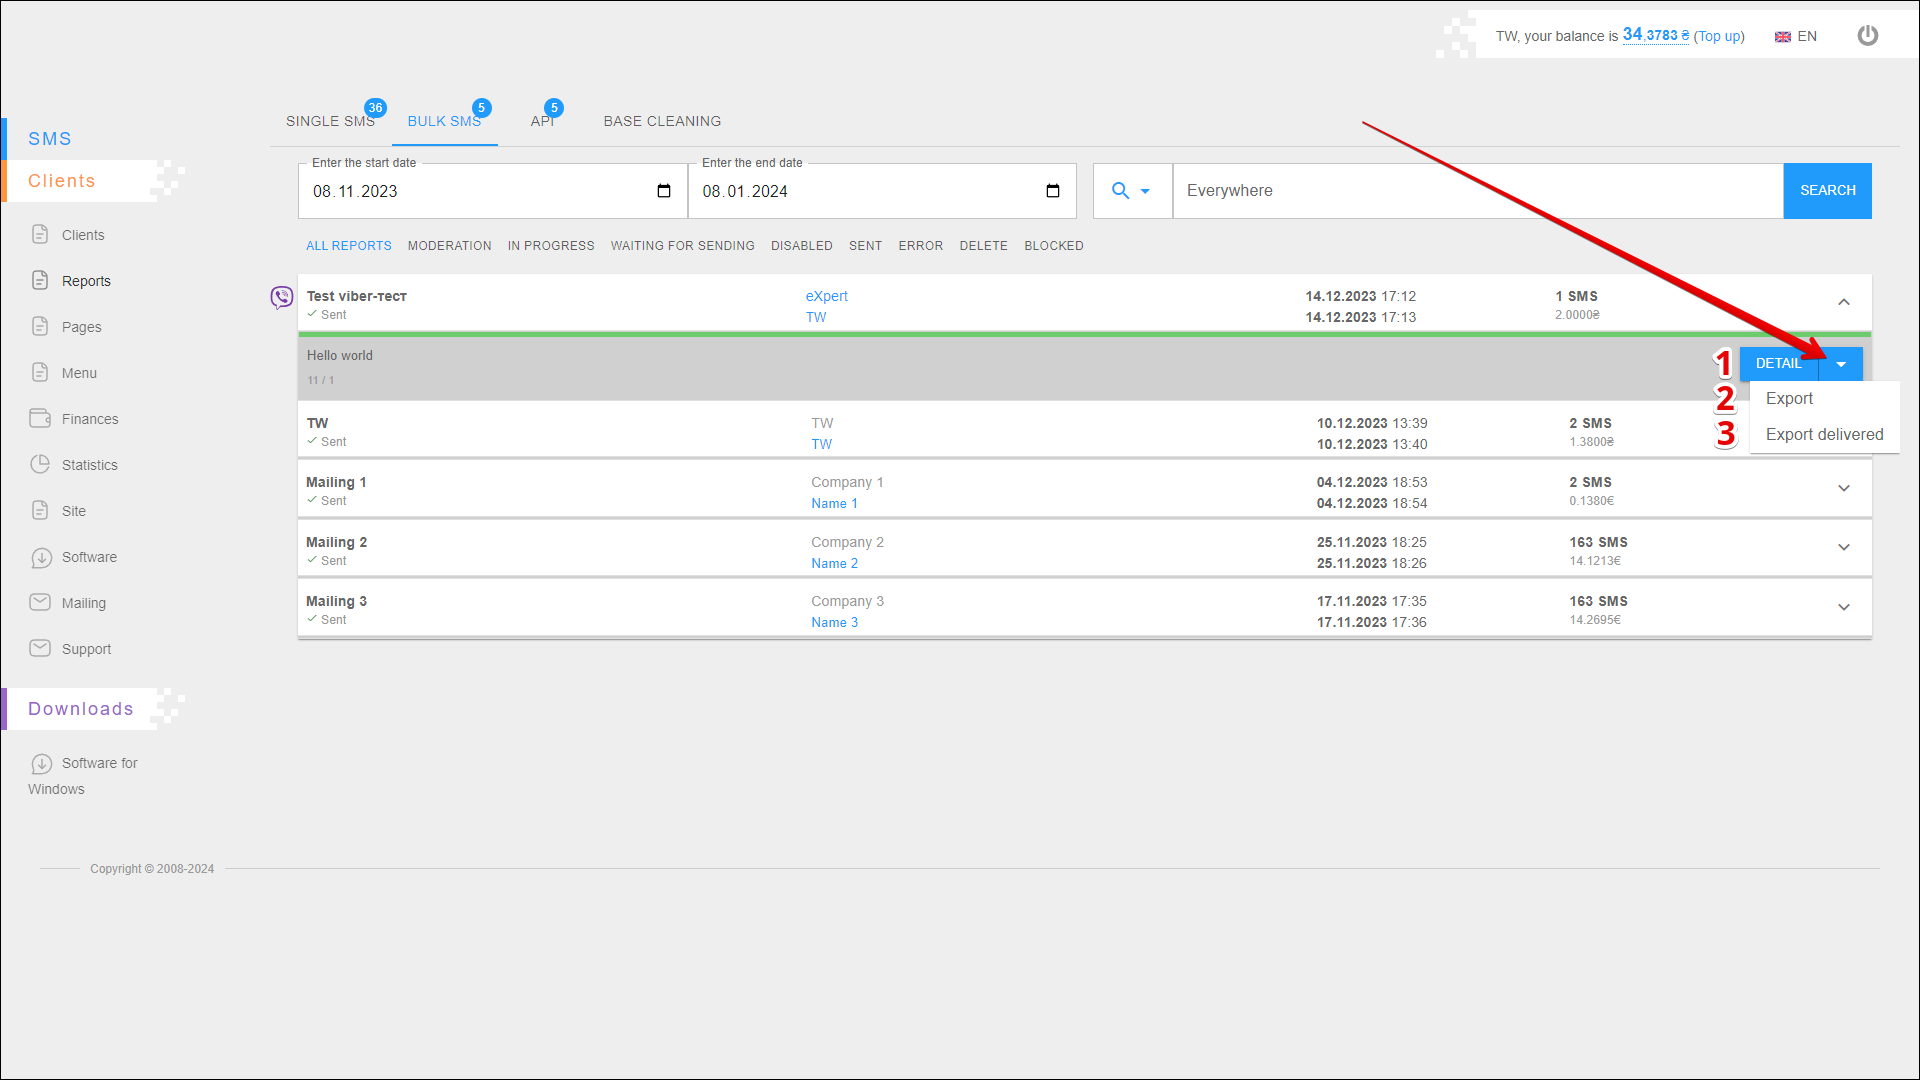Click the Software download icon in sidebar

click(40, 557)
